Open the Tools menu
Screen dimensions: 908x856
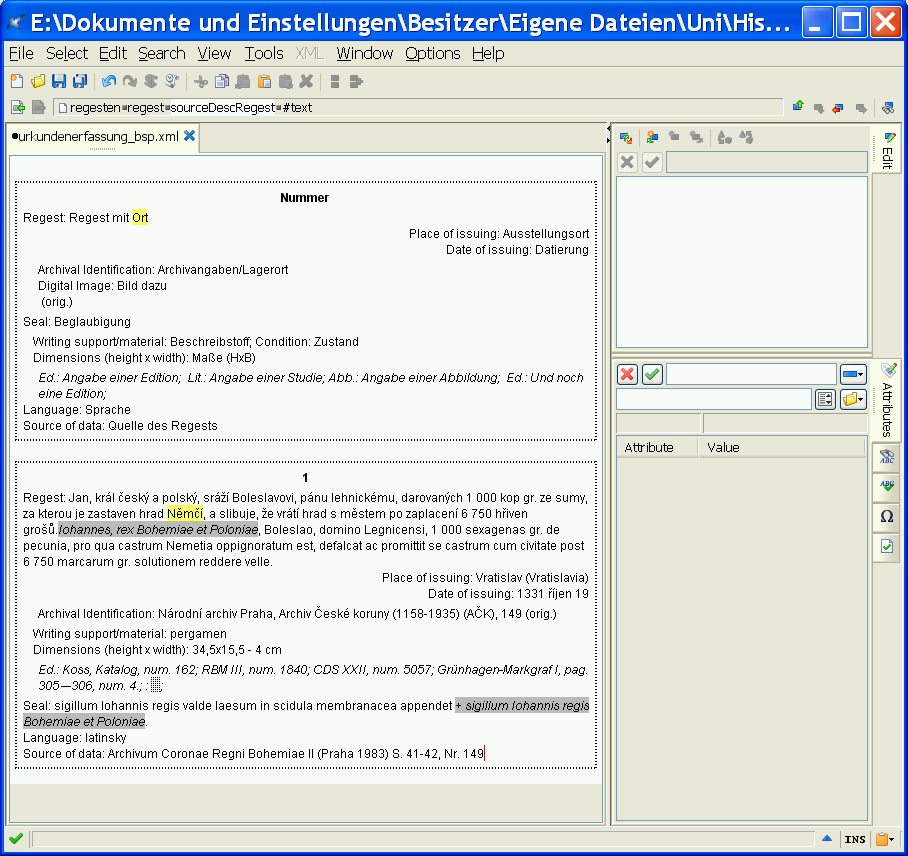point(264,53)
